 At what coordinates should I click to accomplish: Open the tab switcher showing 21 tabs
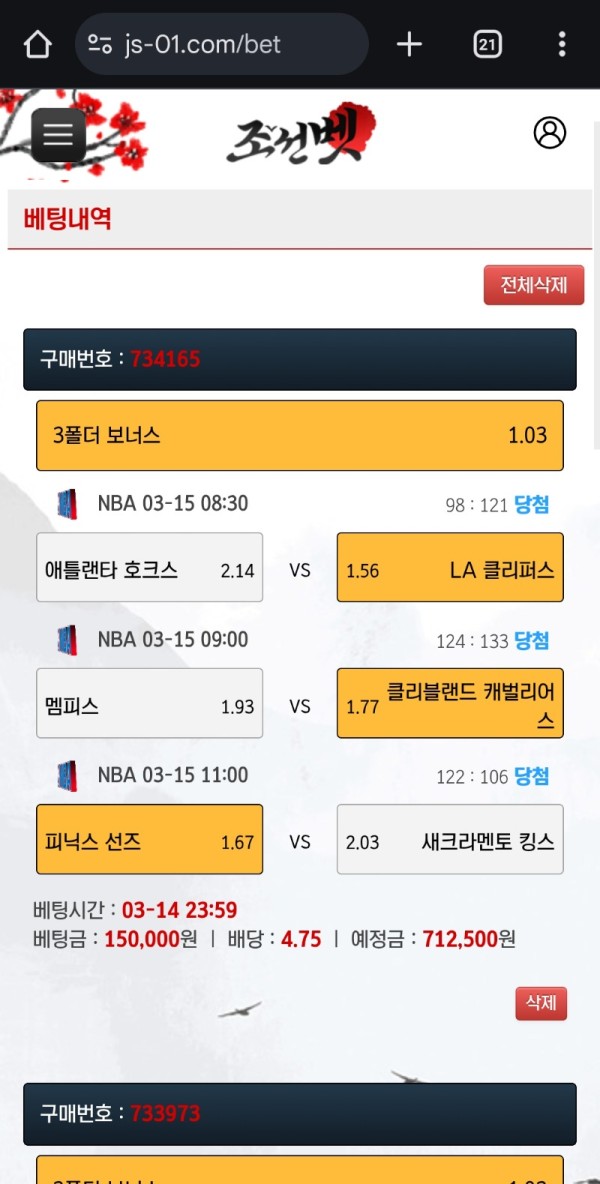pos(487,44)
